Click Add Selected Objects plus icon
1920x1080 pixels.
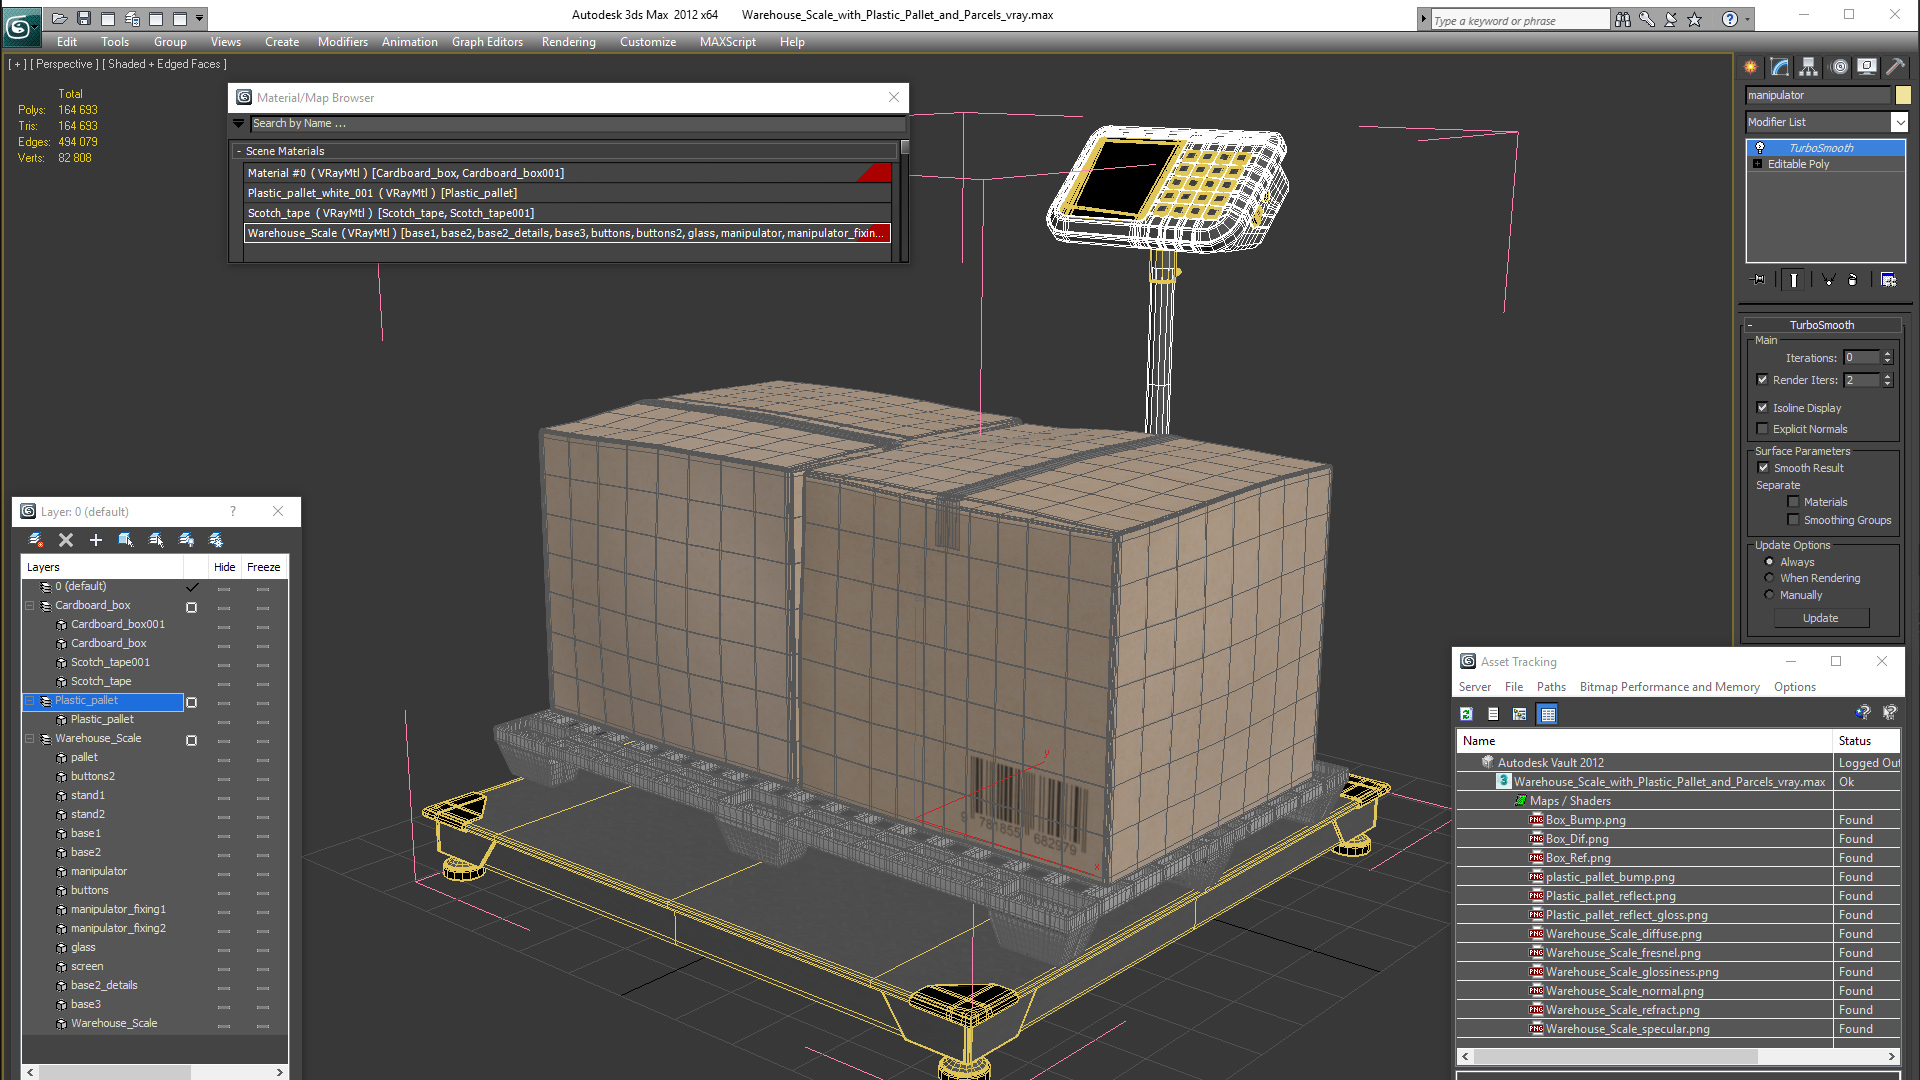point(96,540)
